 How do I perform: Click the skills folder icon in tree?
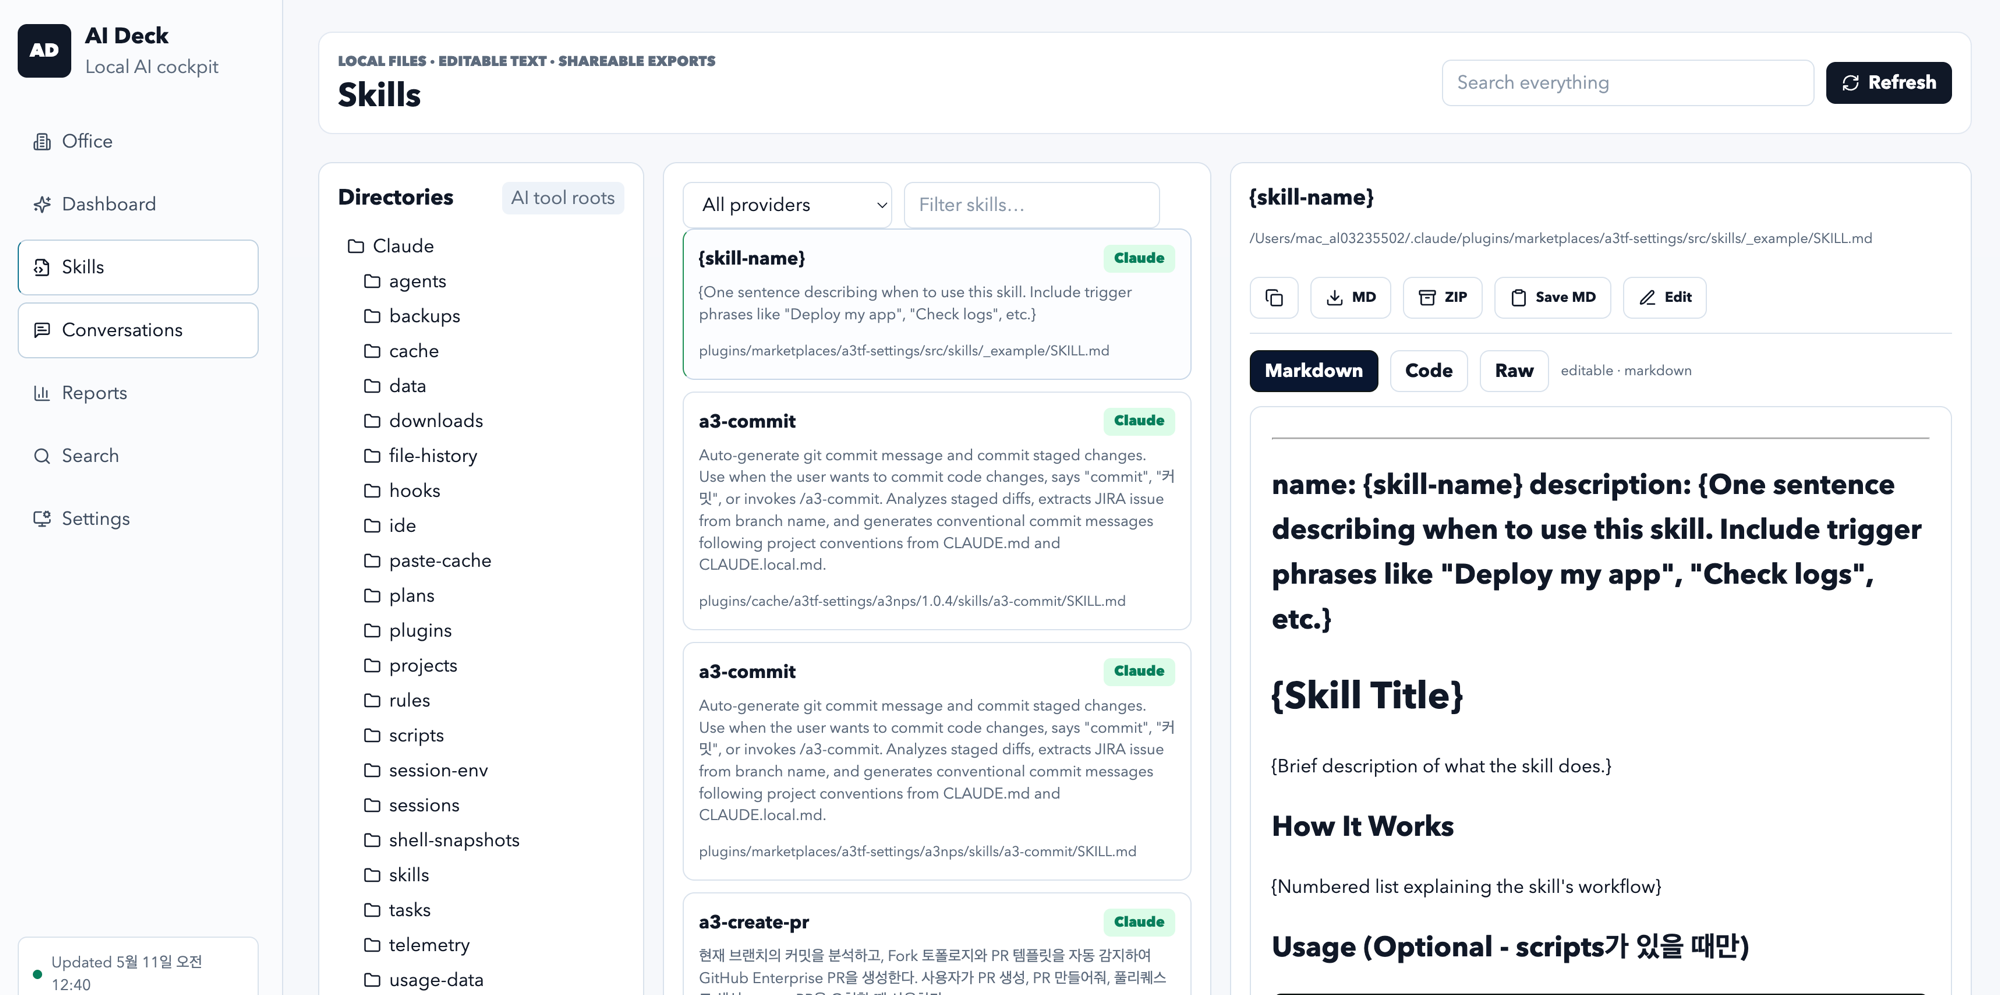click(x=372, y=875)
